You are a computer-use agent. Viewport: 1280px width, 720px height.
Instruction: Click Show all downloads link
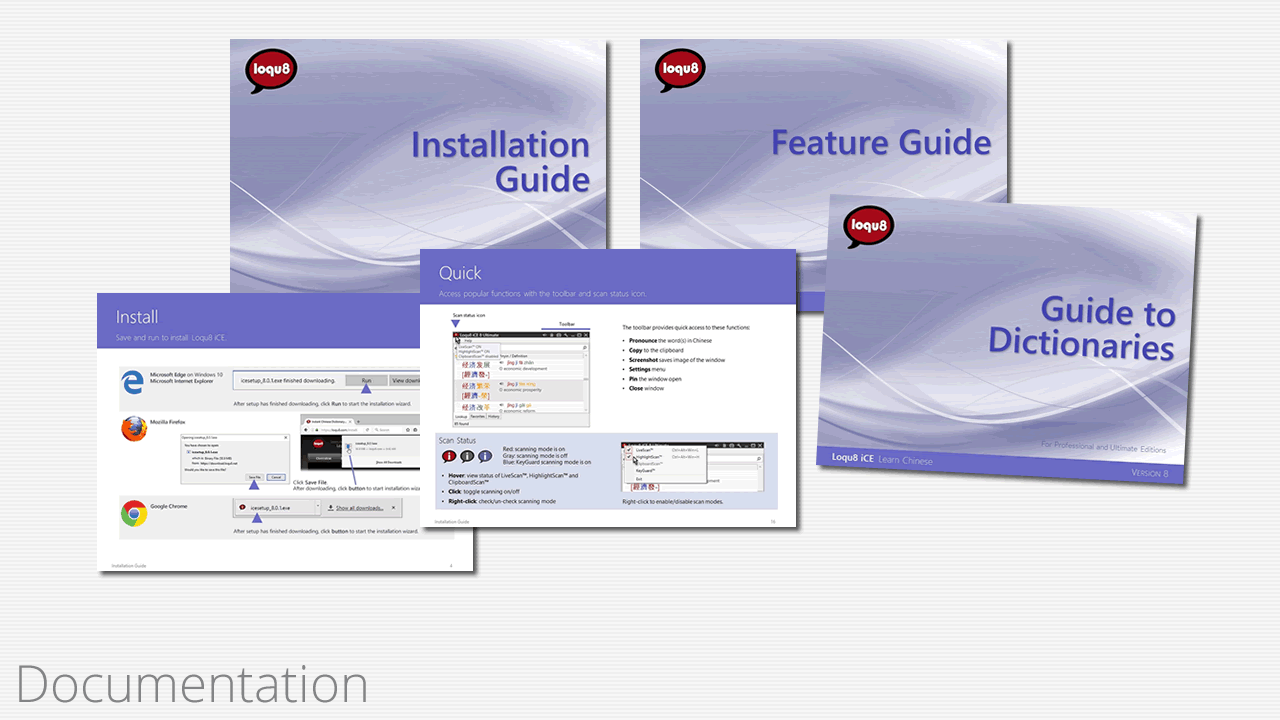click(359, 508)
